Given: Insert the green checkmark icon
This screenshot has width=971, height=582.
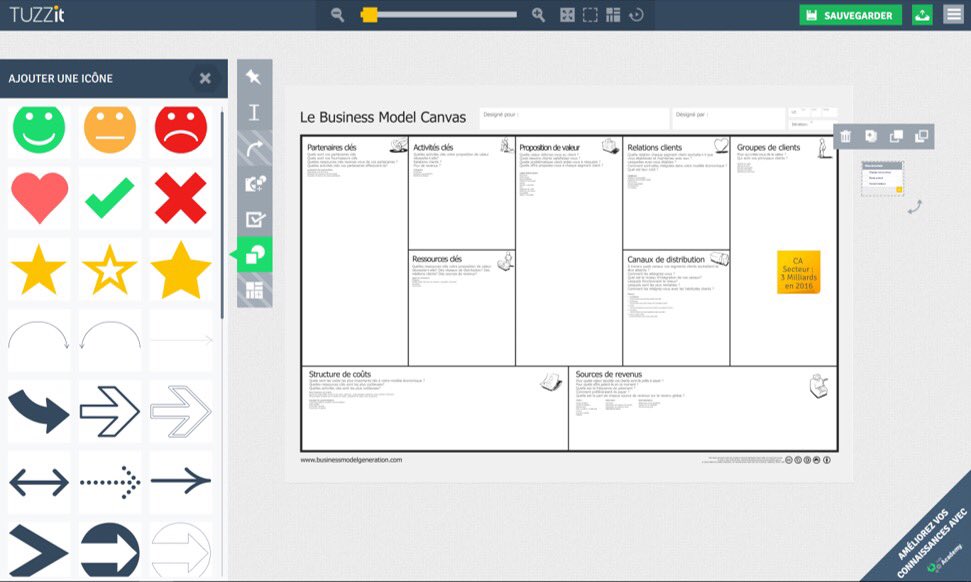Looking at the screenshot, I should [110, 198].
